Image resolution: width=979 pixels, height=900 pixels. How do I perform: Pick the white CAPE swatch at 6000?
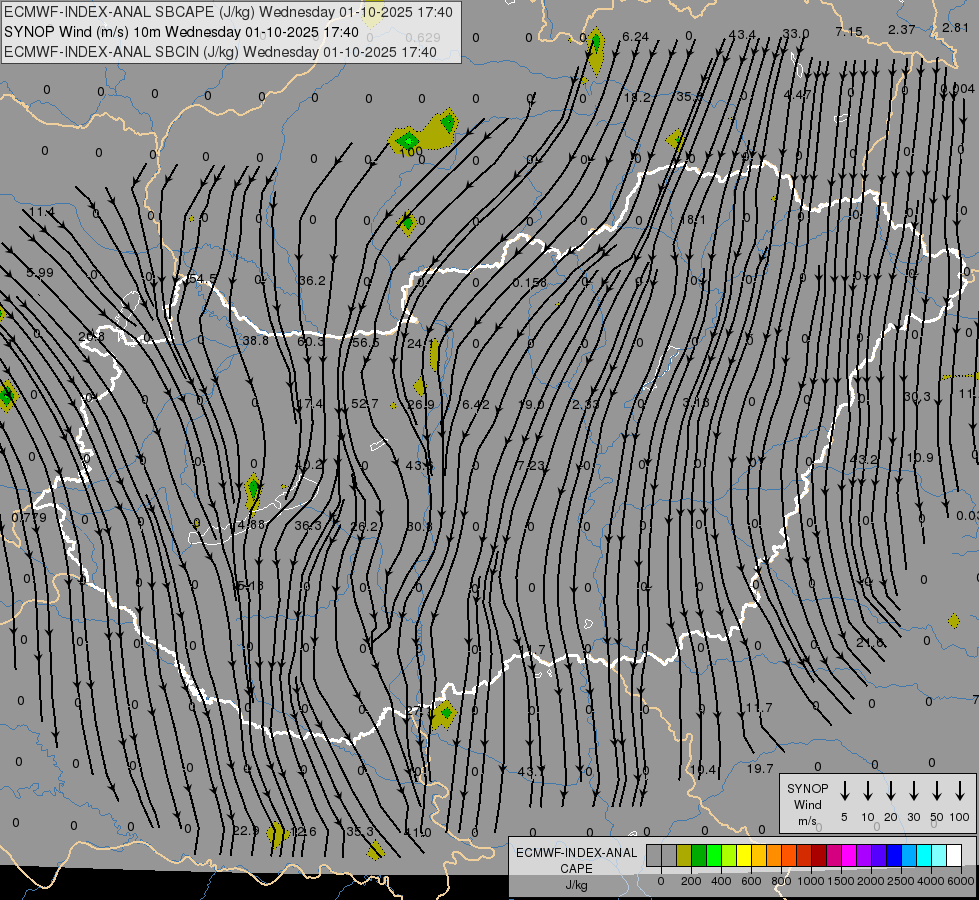[x=953, y=856]
